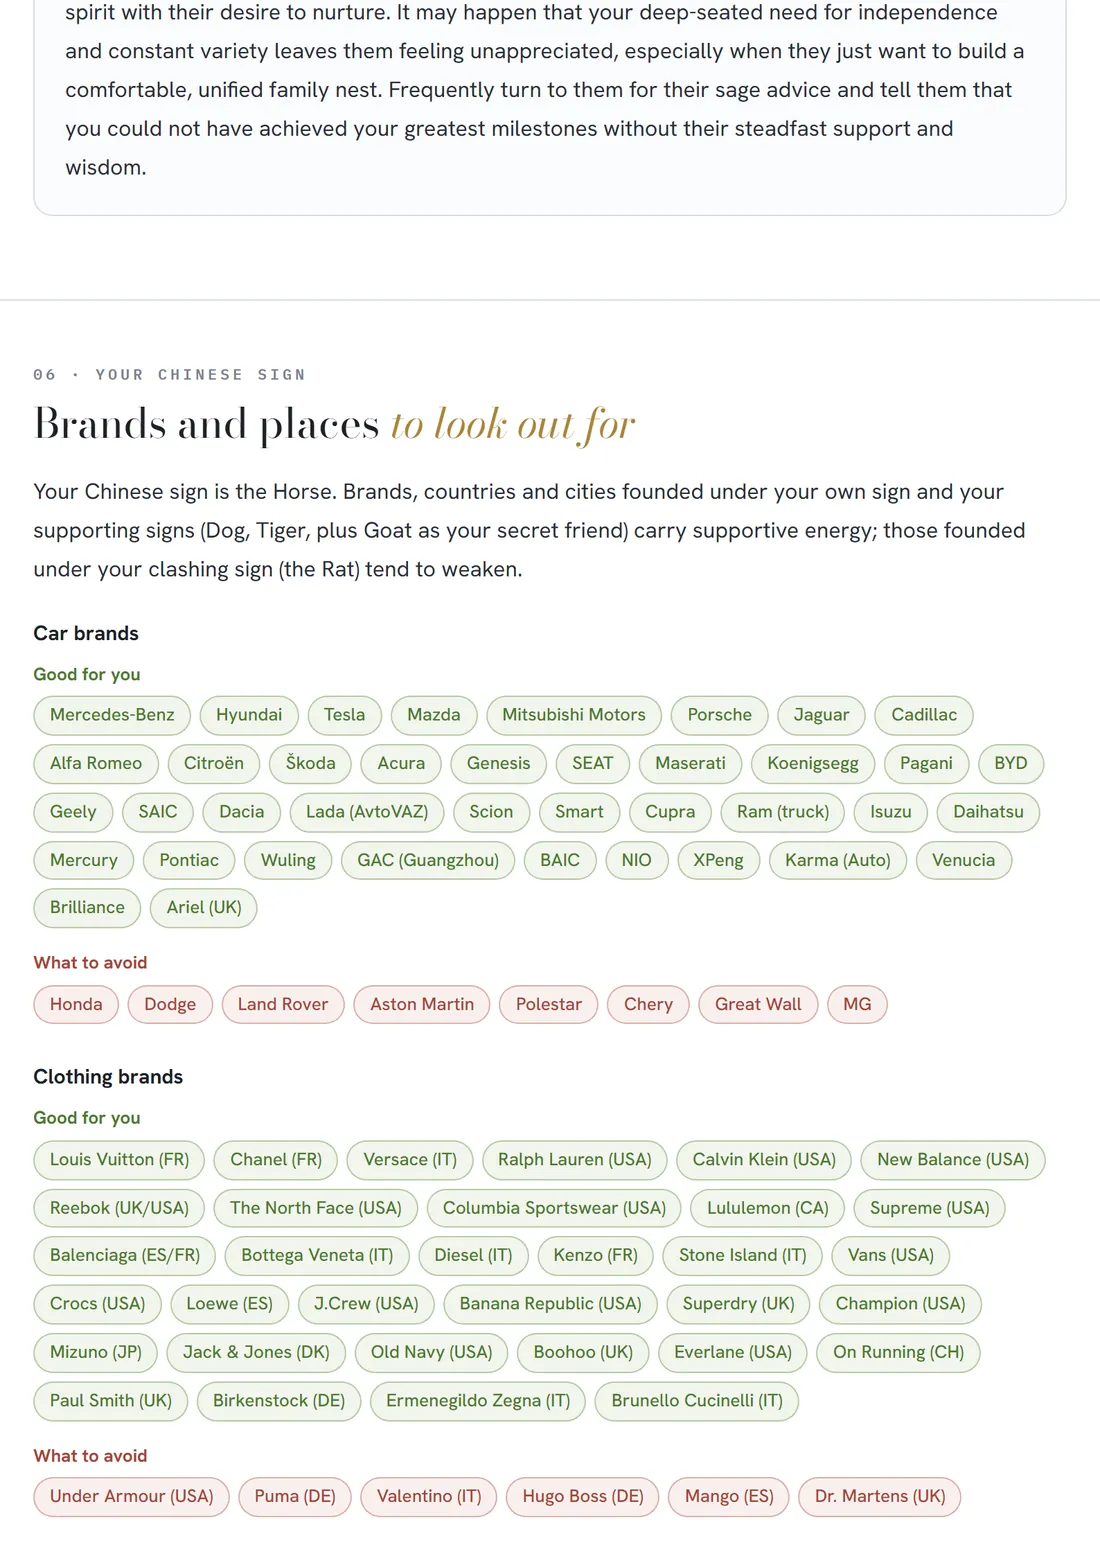Click the XPeng brand tag

coord(718,860)
